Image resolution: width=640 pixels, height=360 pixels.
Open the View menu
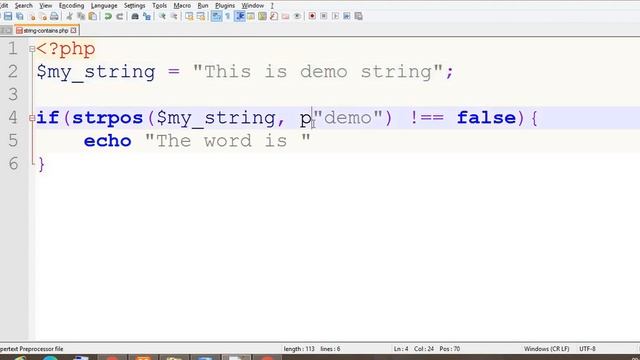pos(46,6)
